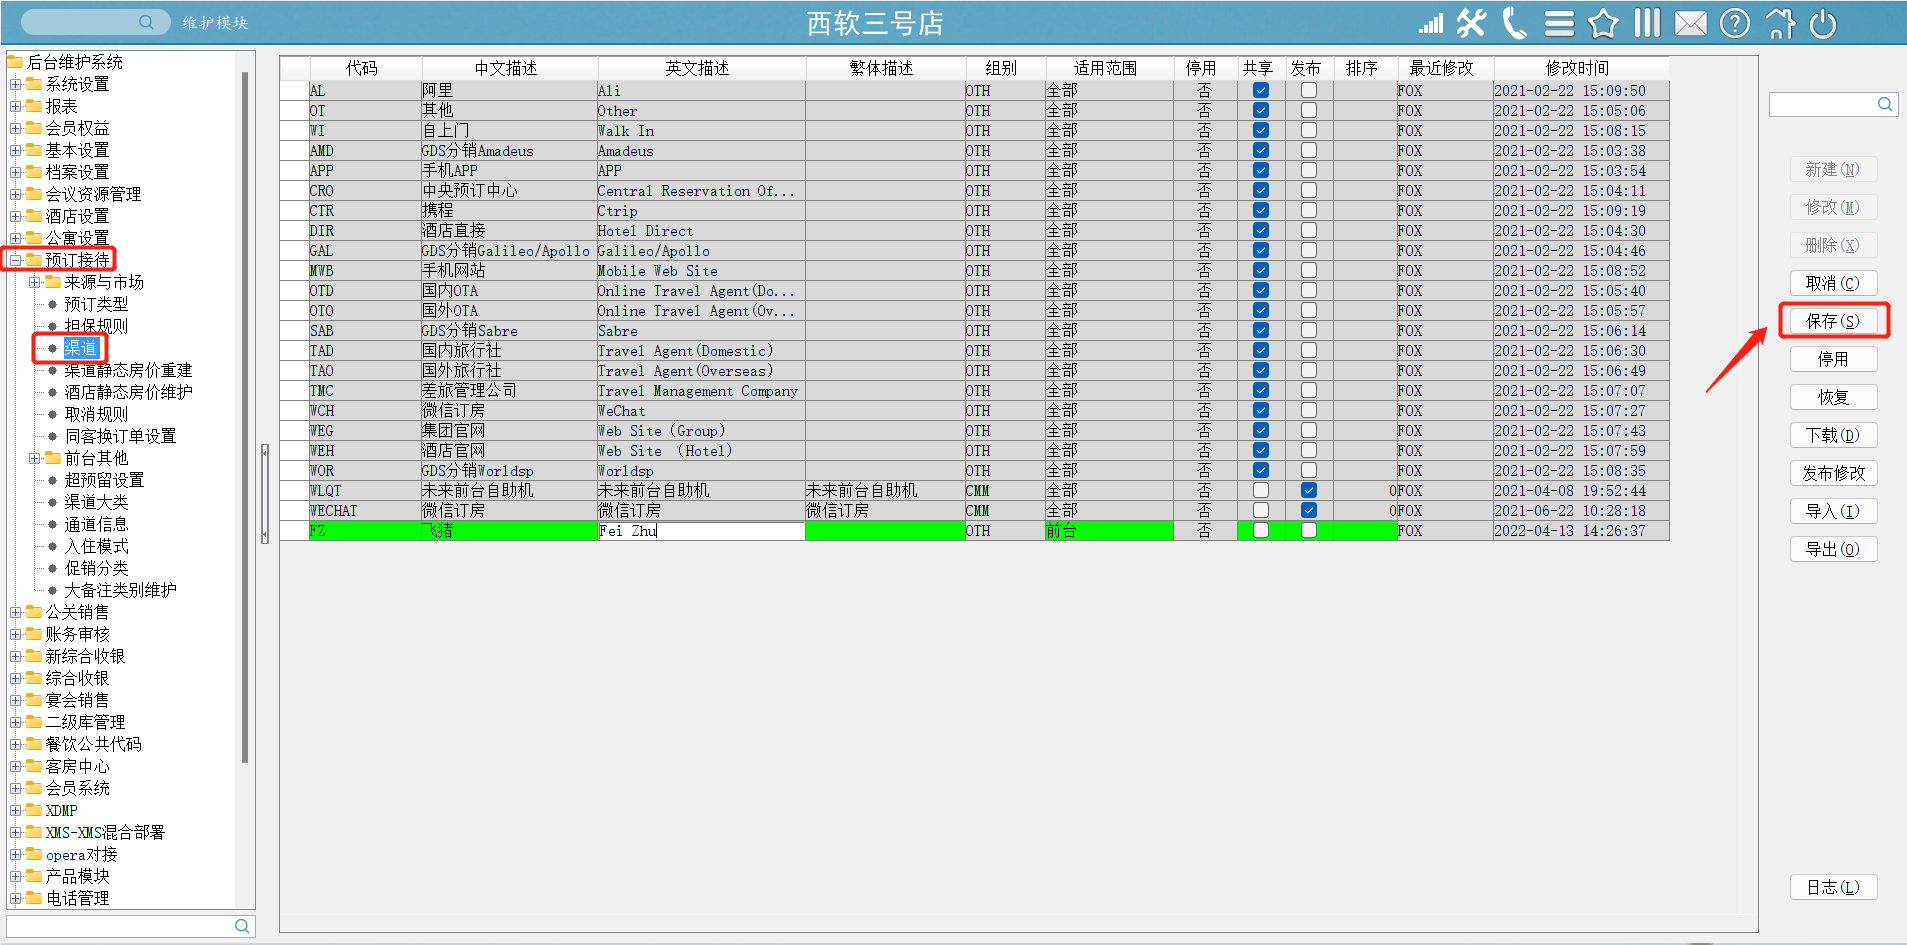Expand the 系统设置 folder
Image resolution: width=1907 pixels, height=945 pixels.
(x=15, y=84)
